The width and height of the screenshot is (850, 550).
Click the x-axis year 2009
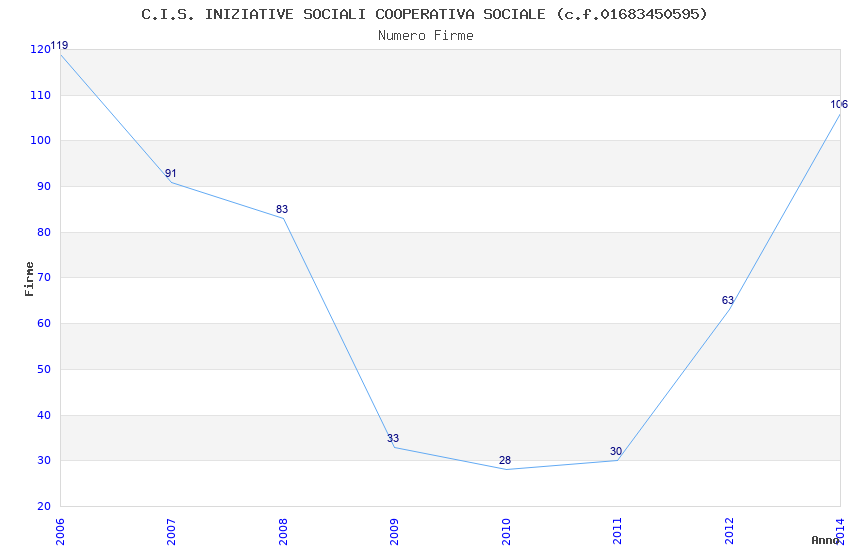[x=394, y=531]
